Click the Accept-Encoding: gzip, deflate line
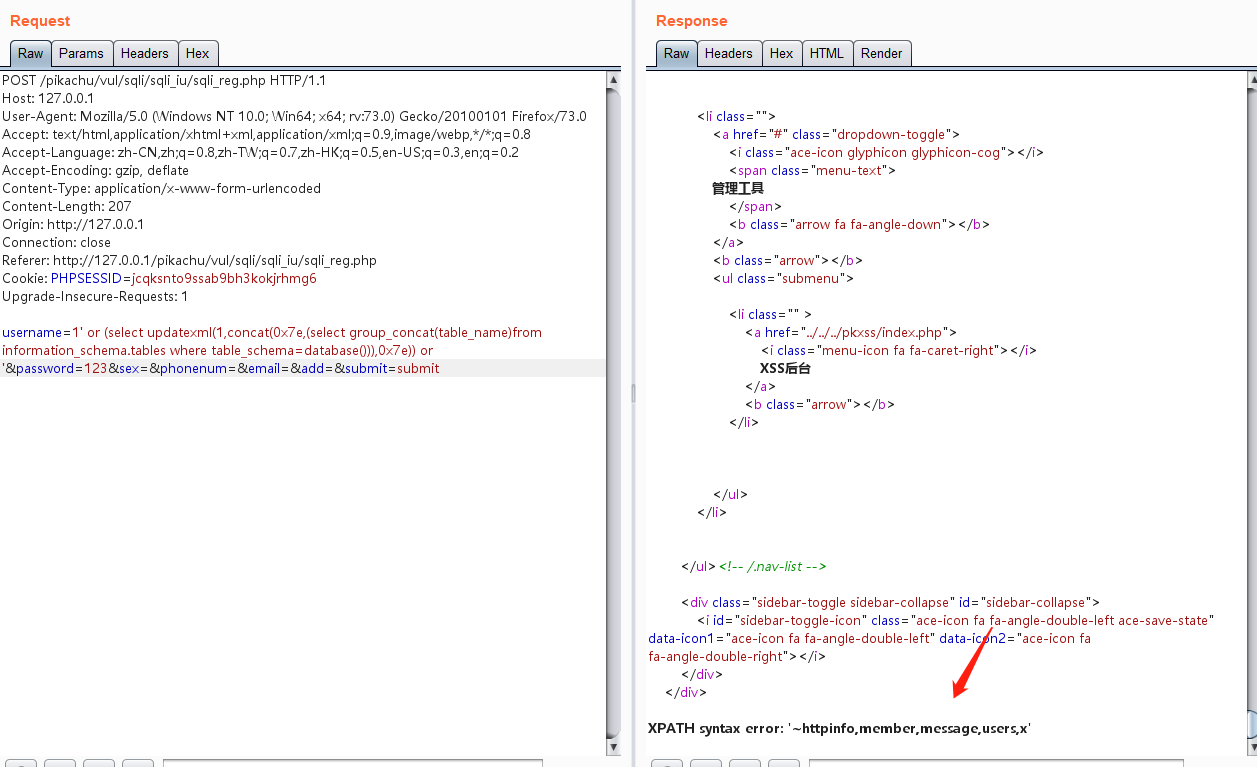This screenshot has height=767, width=1257. coord(95,170)
